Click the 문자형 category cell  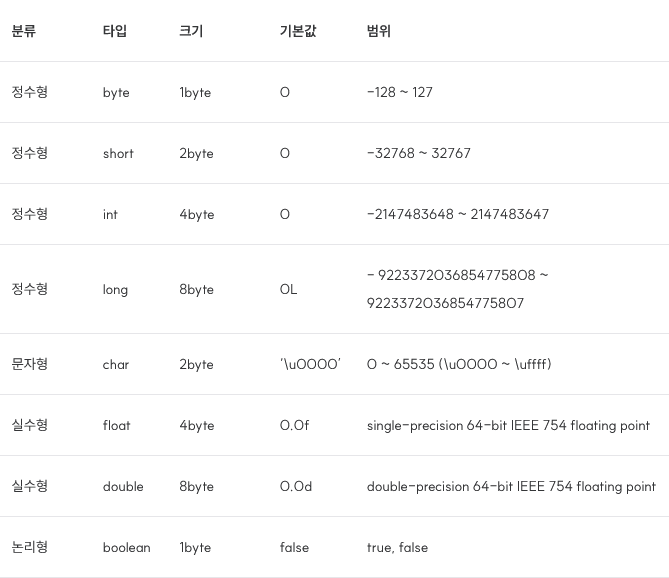click(x=29, y=364)
